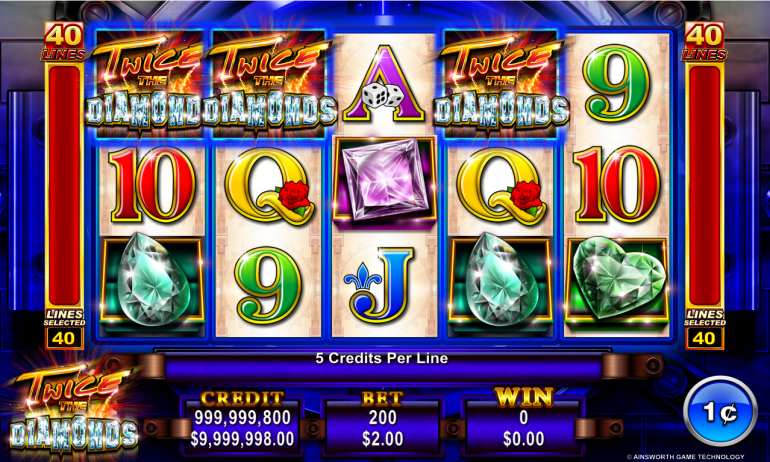The width and height of the screenshot is (770, 462).
Task: Click the green 9 on second reel
Action: (268, 284)
